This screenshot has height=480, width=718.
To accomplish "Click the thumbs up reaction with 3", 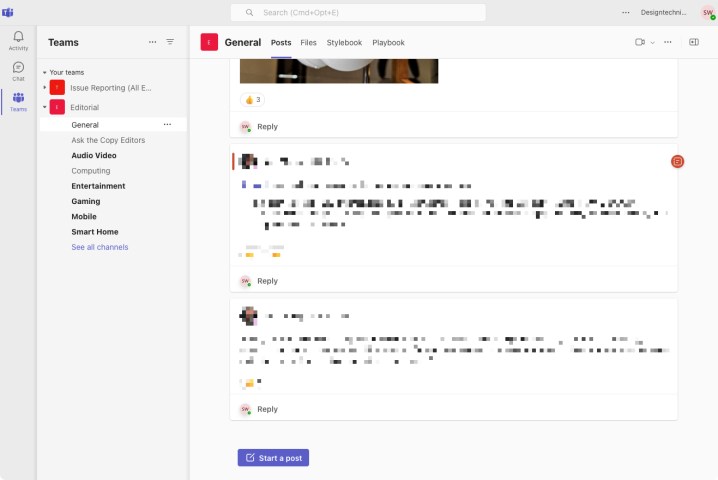I will [x=252, y=99].
